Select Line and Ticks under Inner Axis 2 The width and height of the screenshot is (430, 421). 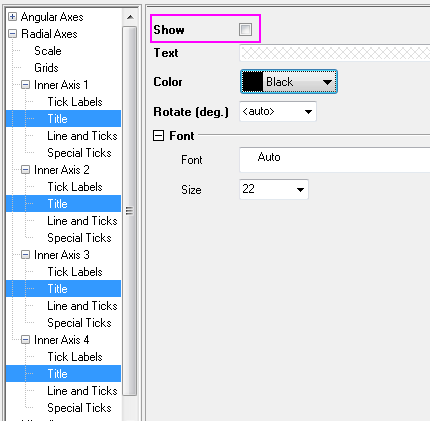[x=82, y=221]
